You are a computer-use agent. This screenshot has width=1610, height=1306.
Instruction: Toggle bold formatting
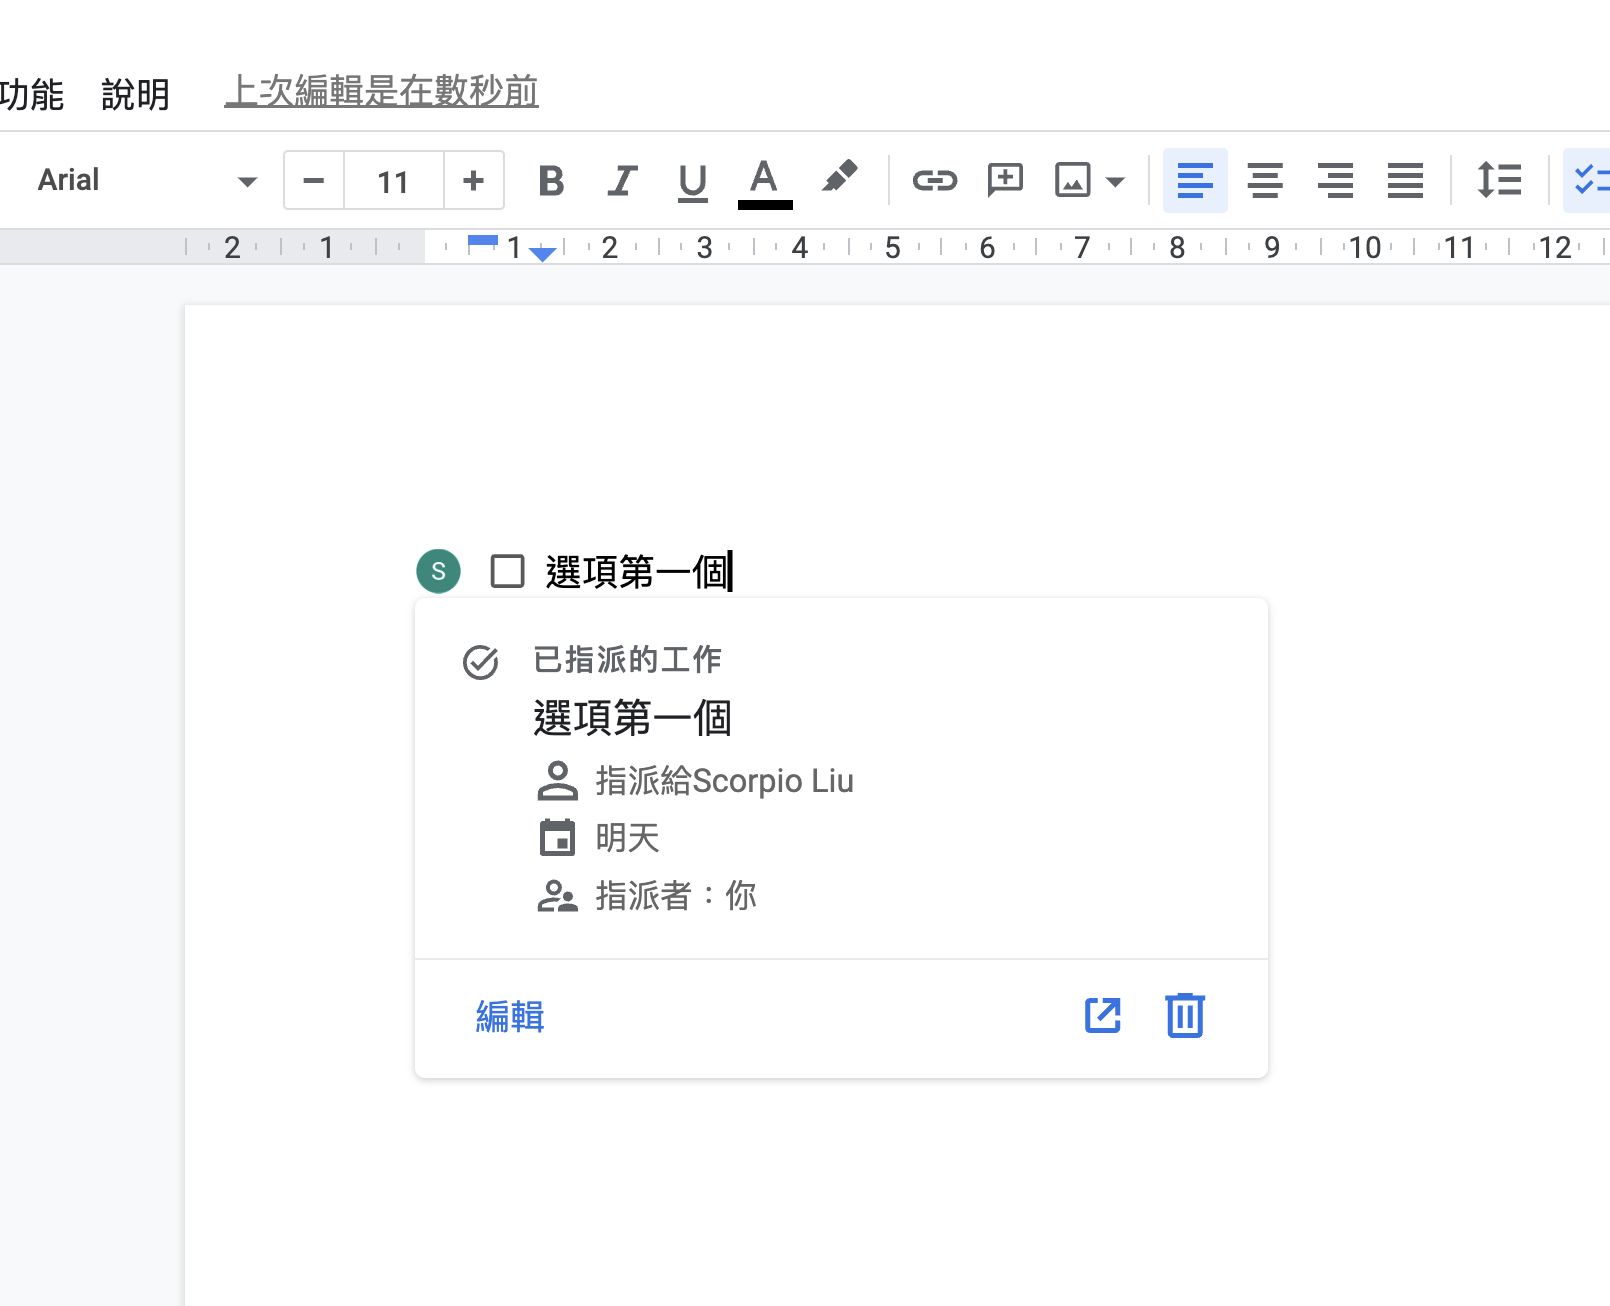click(551, 181)
